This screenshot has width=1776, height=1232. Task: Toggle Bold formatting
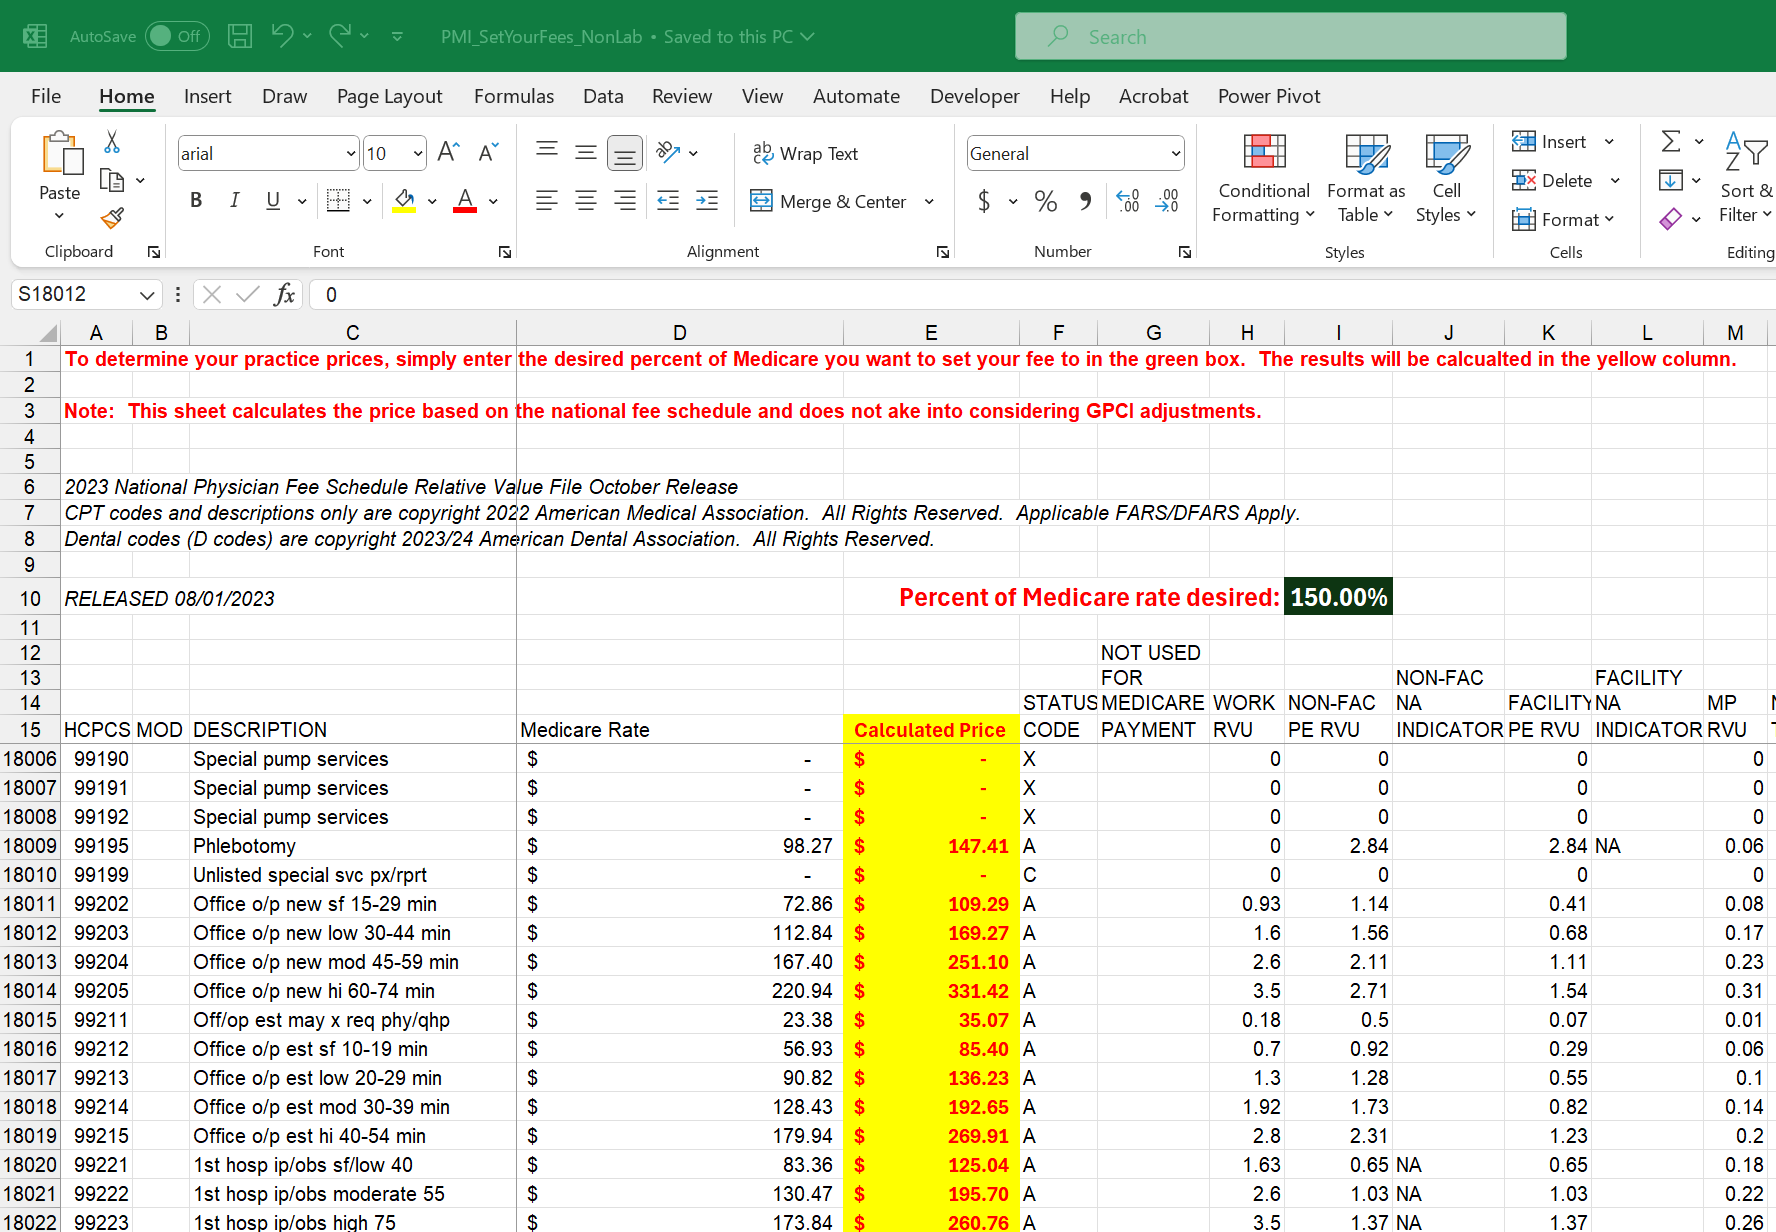pos(196,201)
